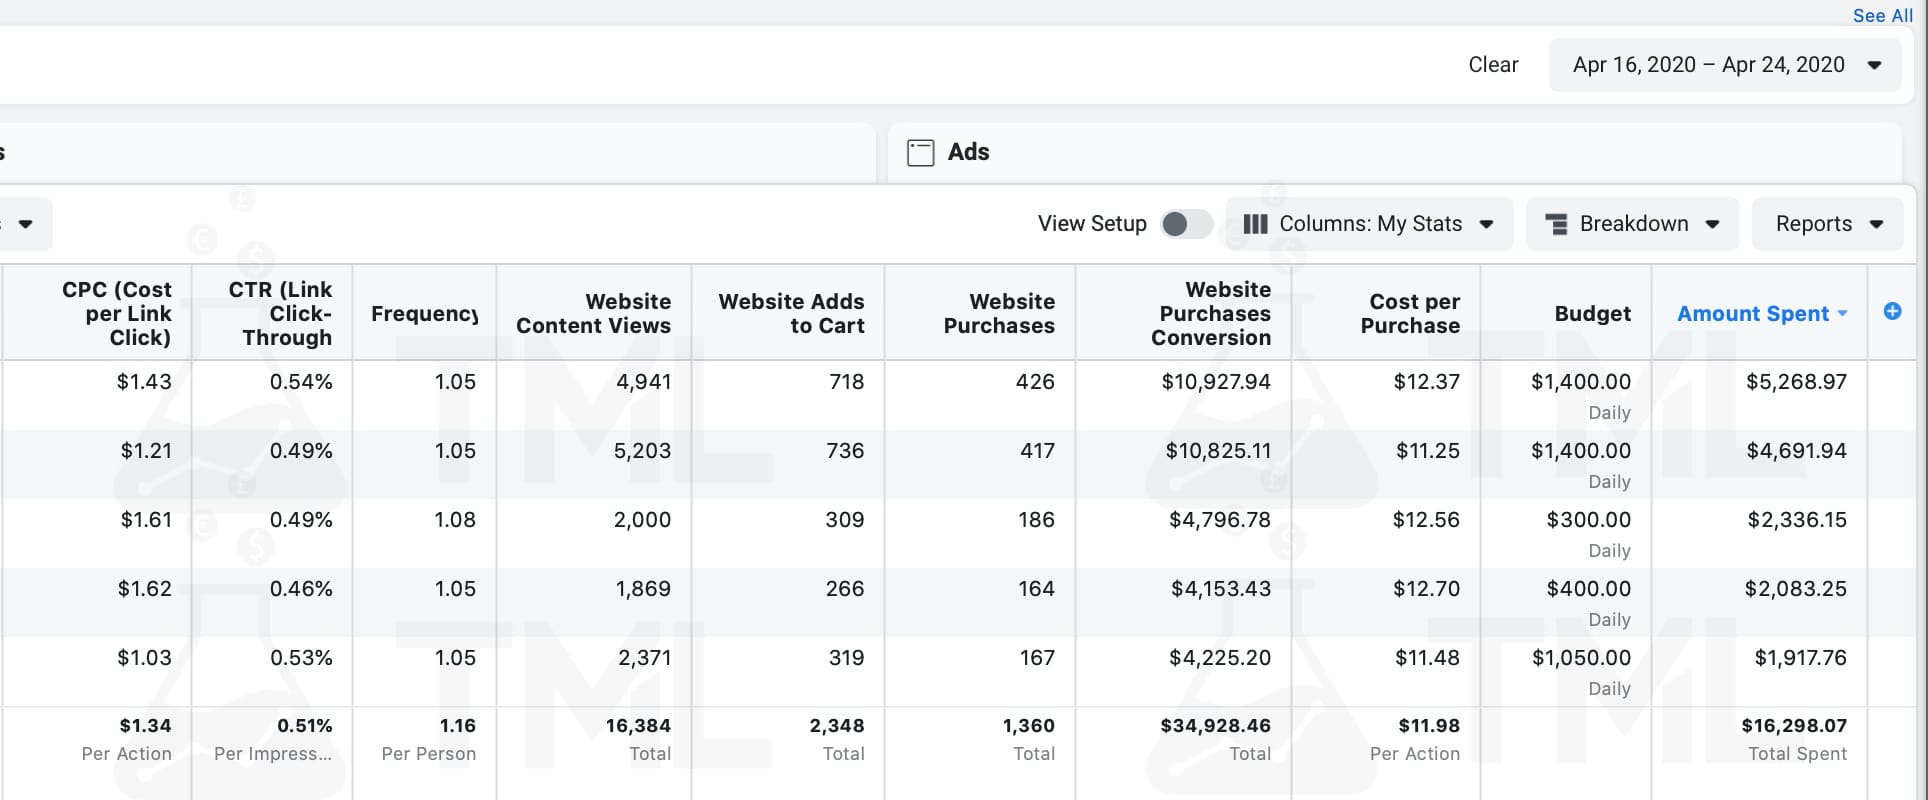Viewport: 1928px width, 800px height.
Task: Click the See All link
Action: [1882, 15]
